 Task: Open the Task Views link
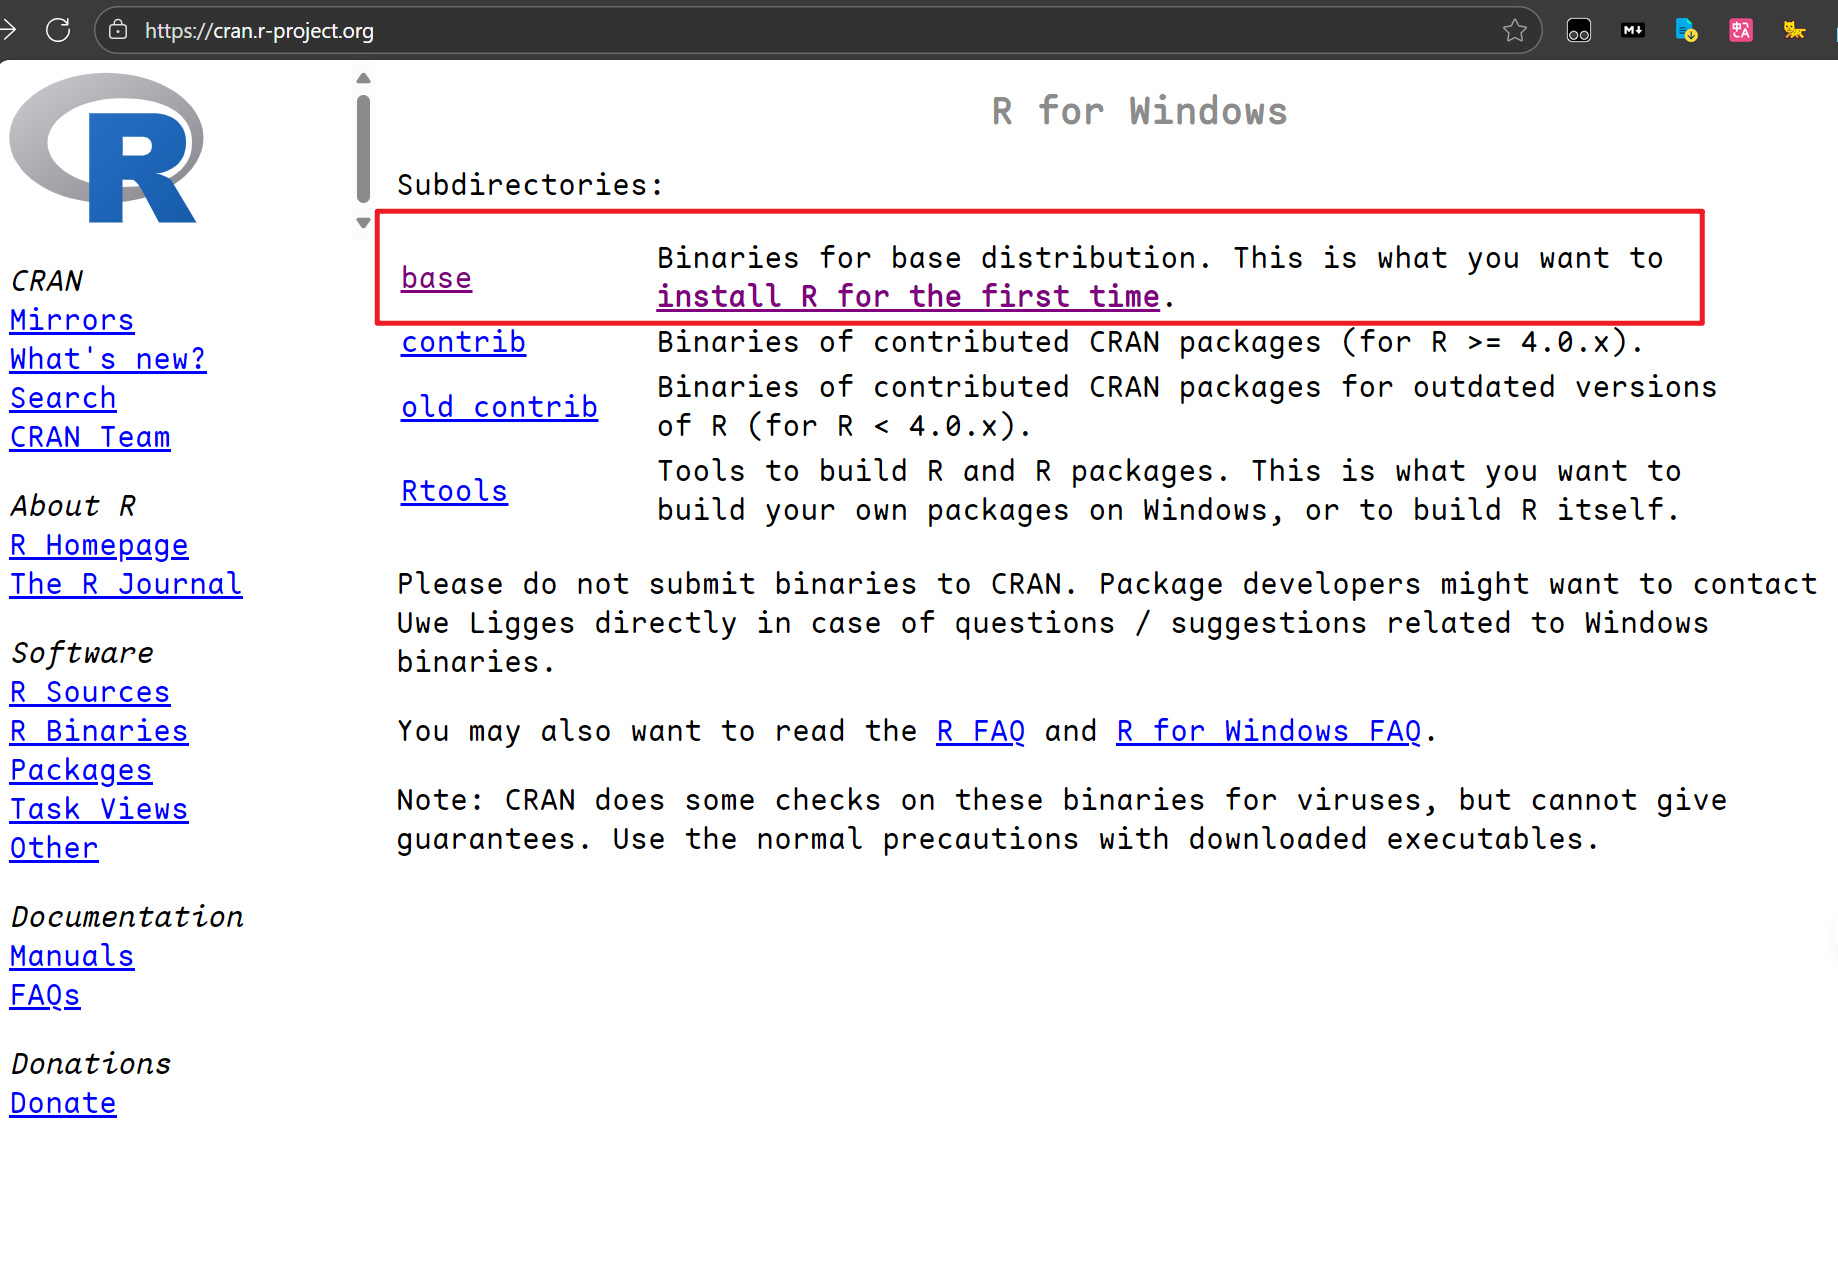click(x=99, y=809)
